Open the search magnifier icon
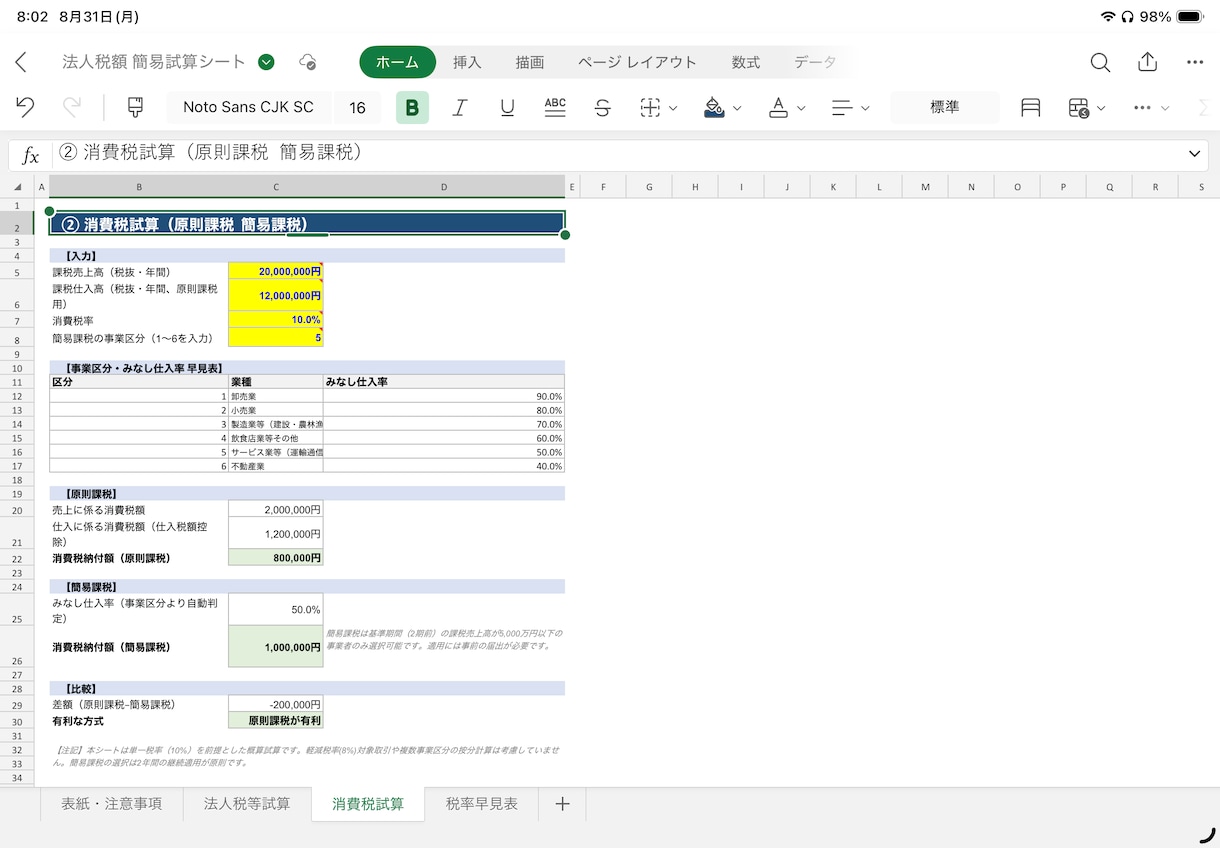Viewport: 1220px width, 848px height. click(1100, 62)
